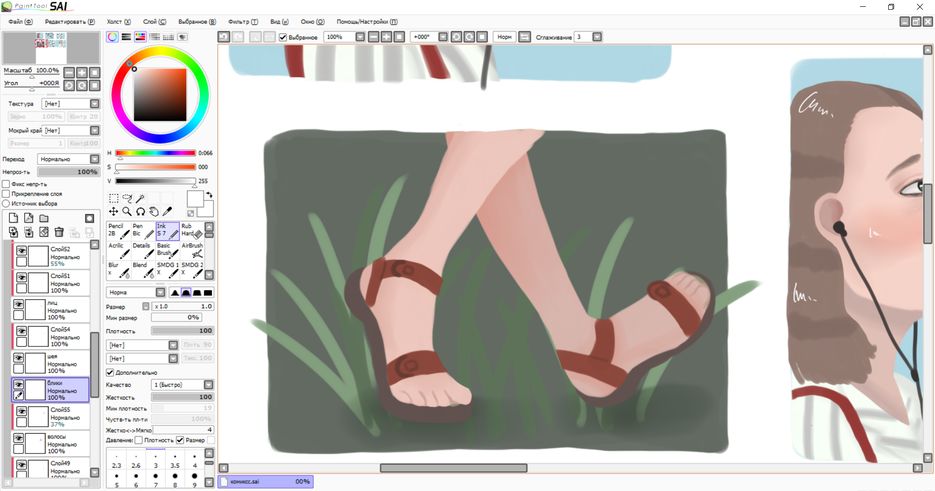Click the undo arrow in the toolbar

[x=224, y=37]
